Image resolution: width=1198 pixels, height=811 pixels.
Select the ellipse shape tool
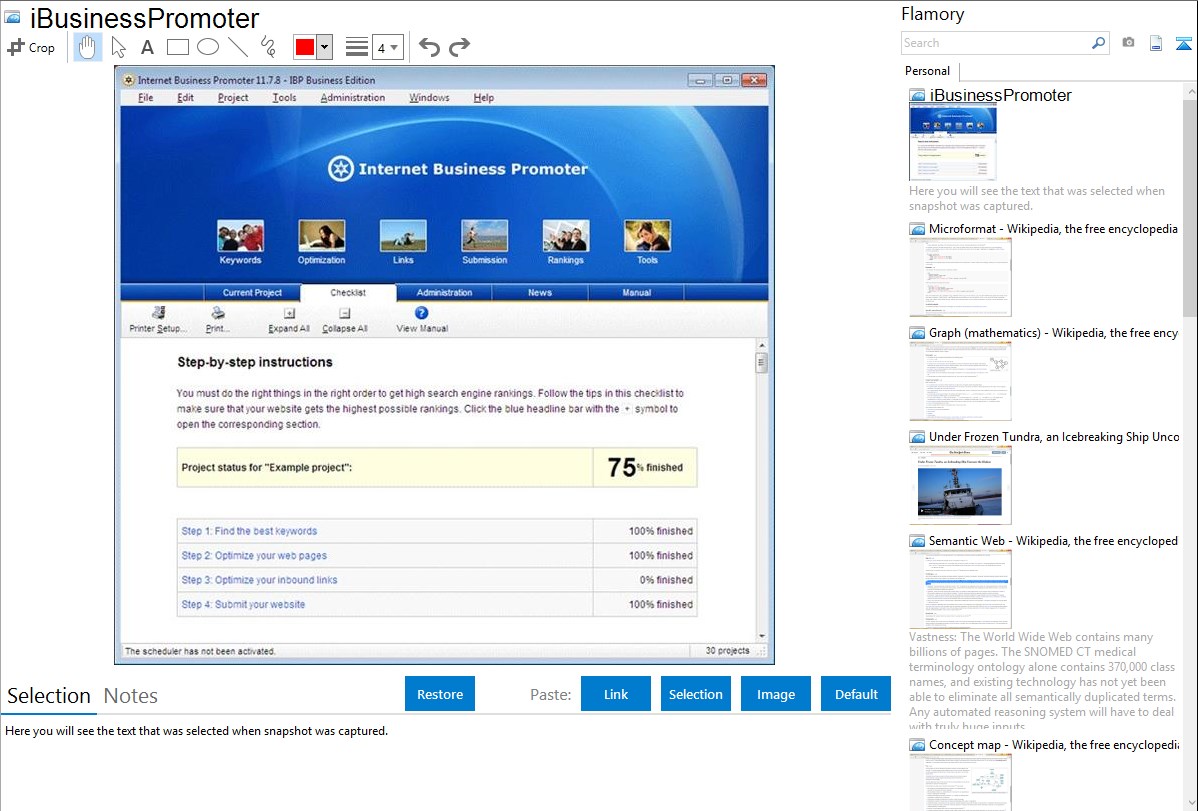pos(208,47)
